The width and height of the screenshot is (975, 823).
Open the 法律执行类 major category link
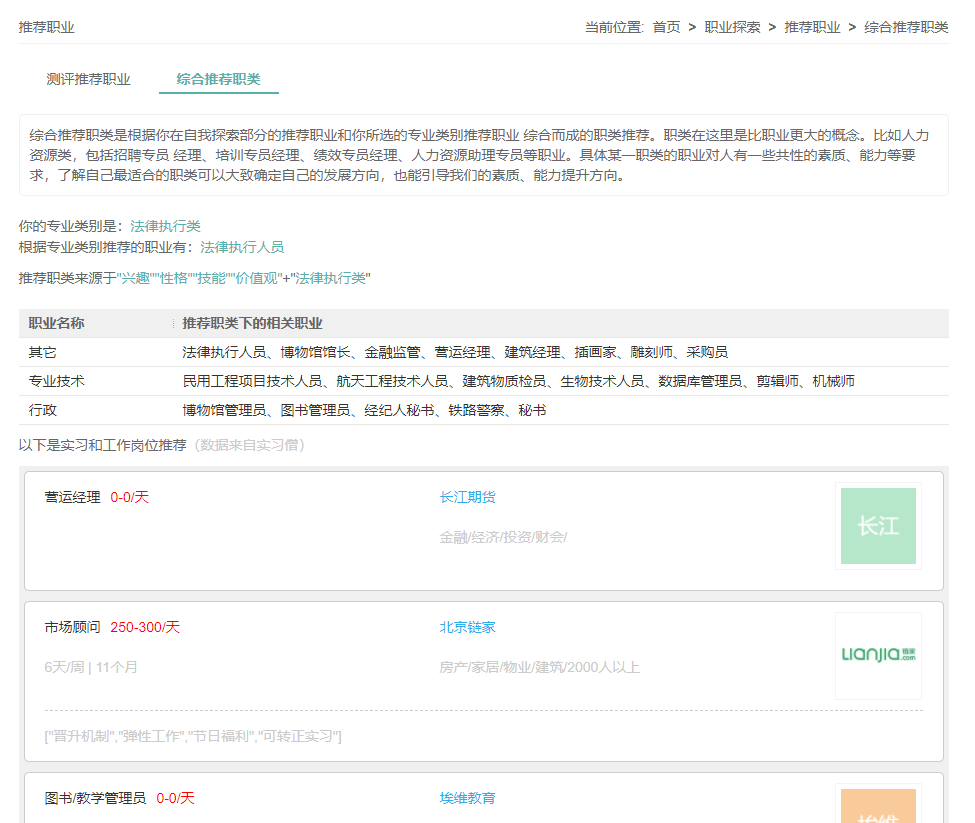[x=165, y=226]
